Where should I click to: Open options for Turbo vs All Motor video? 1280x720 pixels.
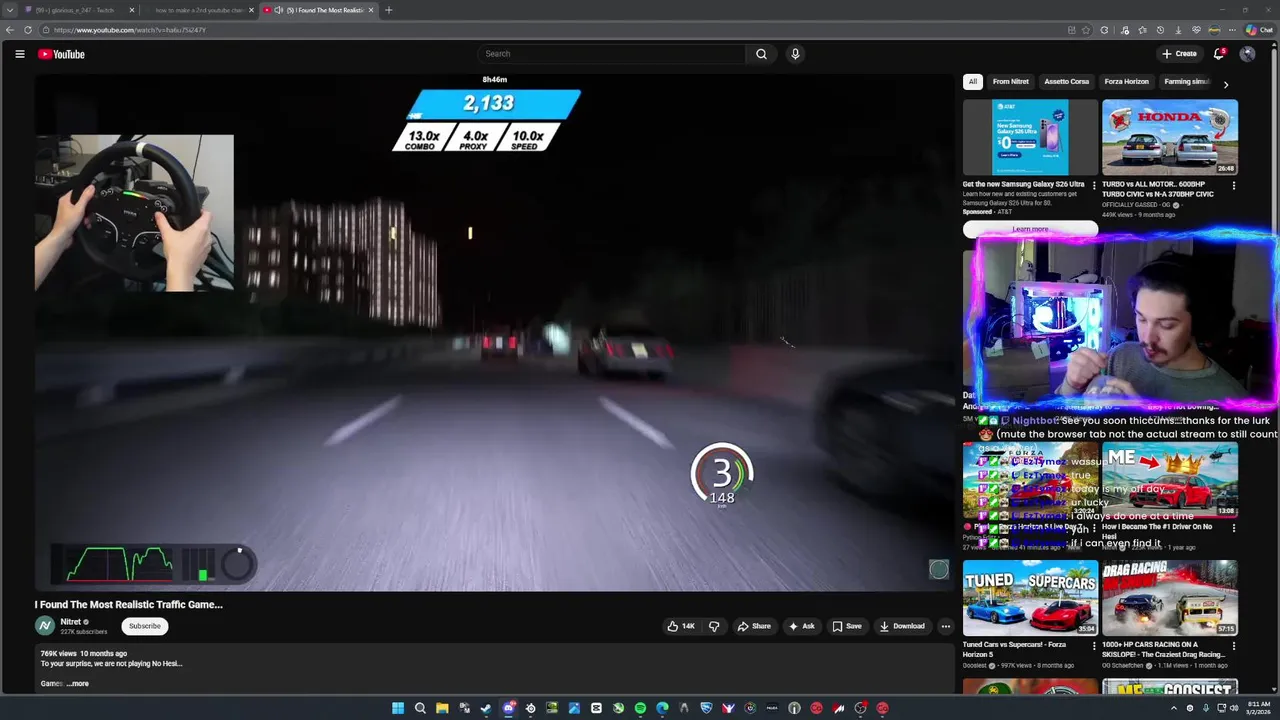click(1233, 186)
